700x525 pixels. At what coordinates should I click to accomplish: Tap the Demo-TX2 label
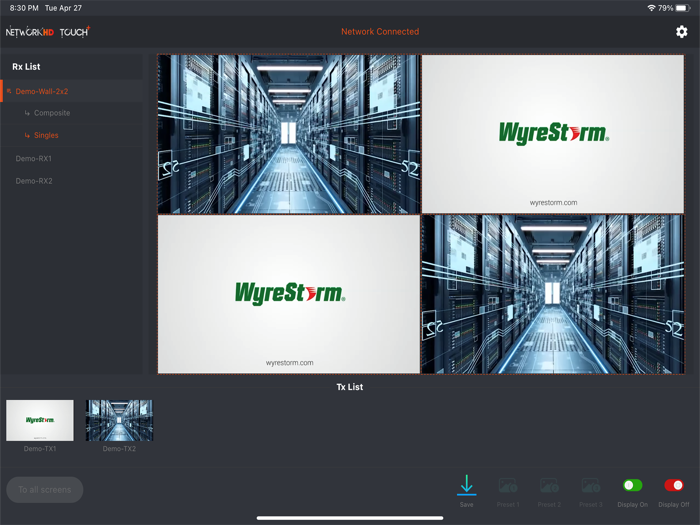click(119, 449)
